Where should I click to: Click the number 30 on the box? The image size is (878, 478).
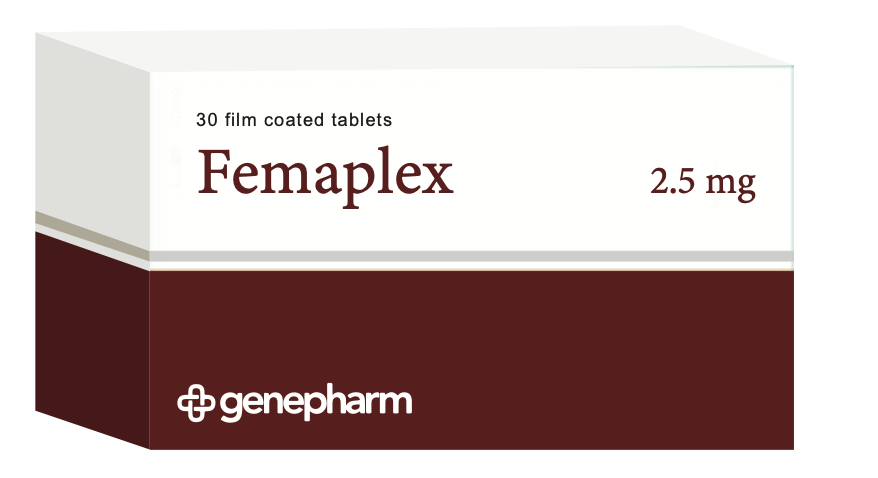(x=206, y=120)
